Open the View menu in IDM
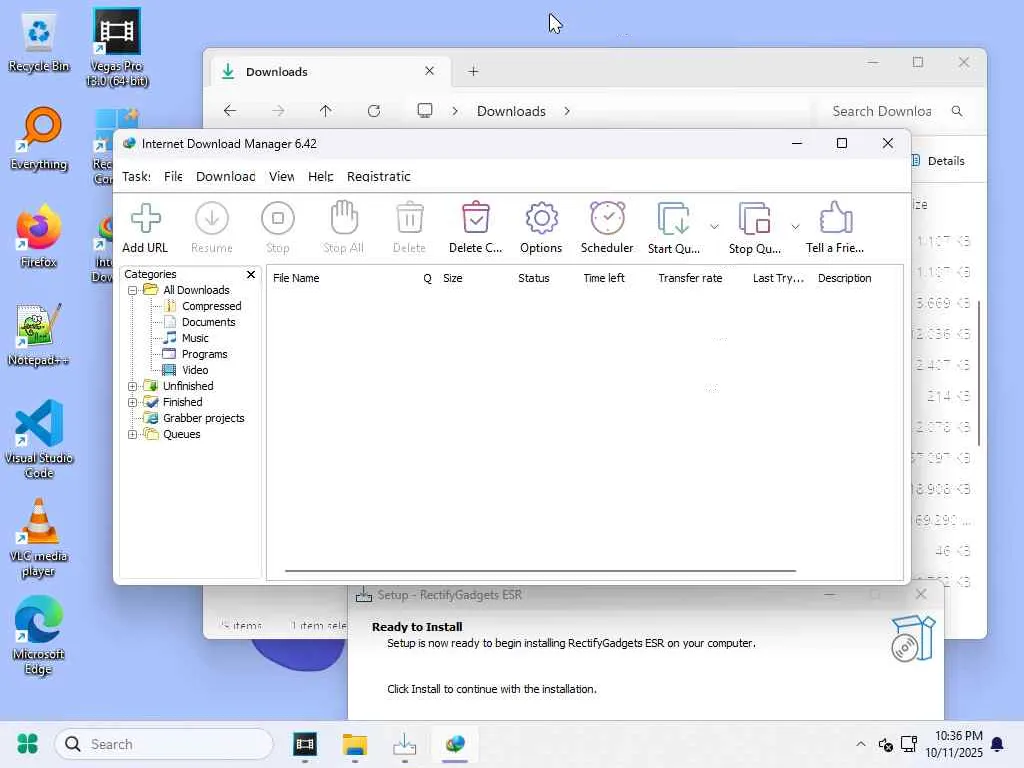The width and height of the screenshot is (1024, 768). [281, 176]
